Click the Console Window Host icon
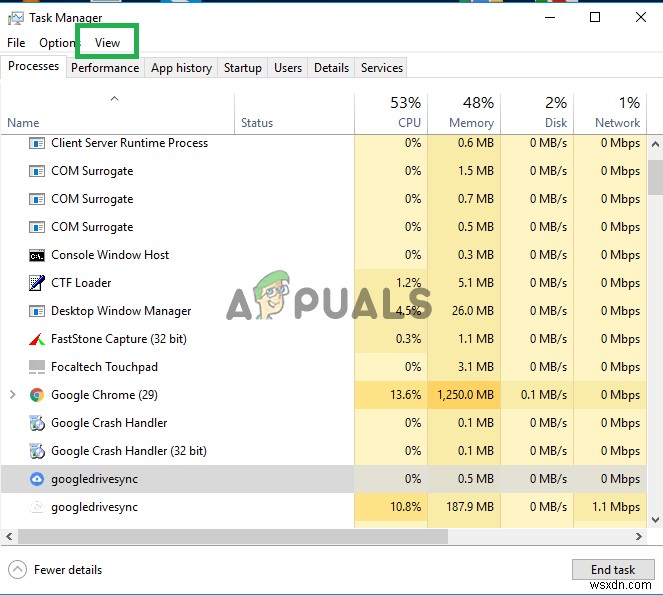 [x=37, y=255]
